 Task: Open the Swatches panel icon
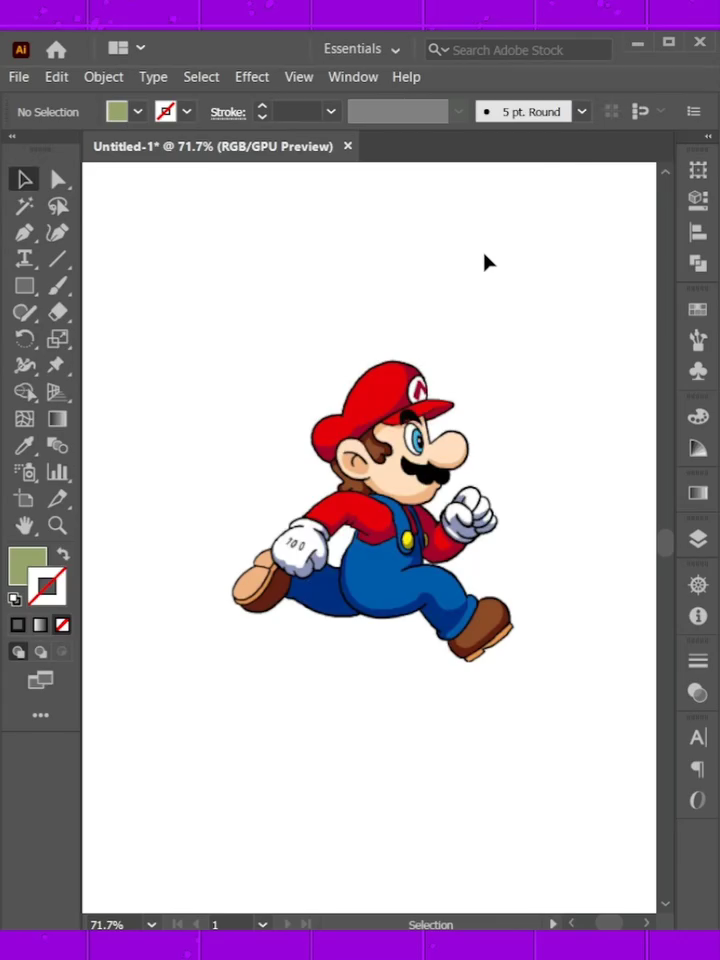tap(698, 309)
